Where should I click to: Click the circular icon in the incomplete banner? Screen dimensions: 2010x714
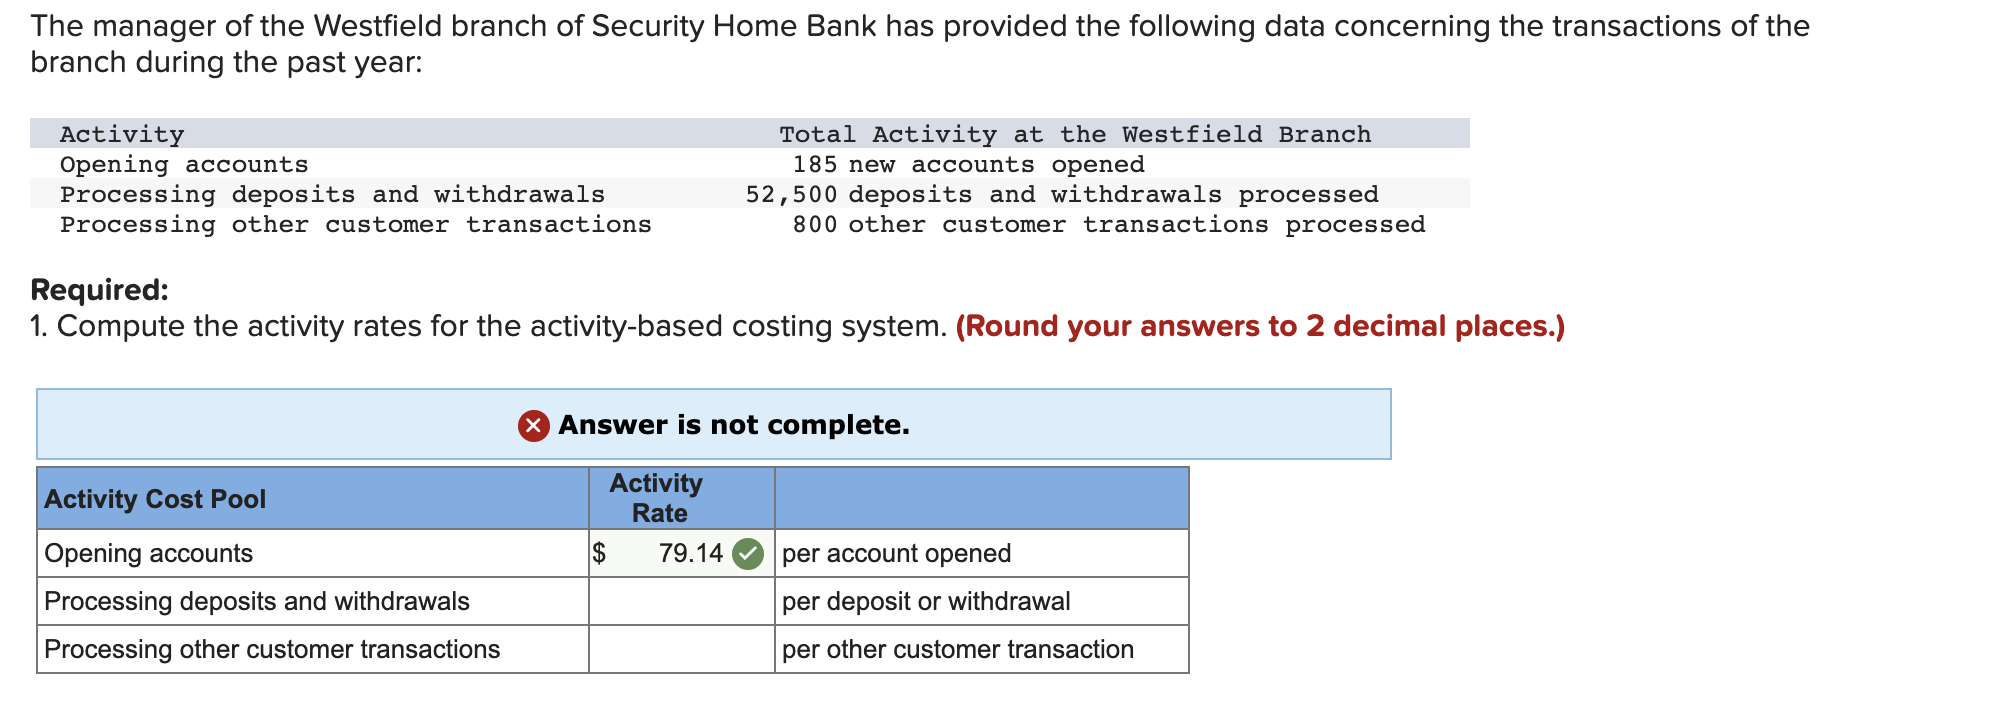tap(533, 424)
